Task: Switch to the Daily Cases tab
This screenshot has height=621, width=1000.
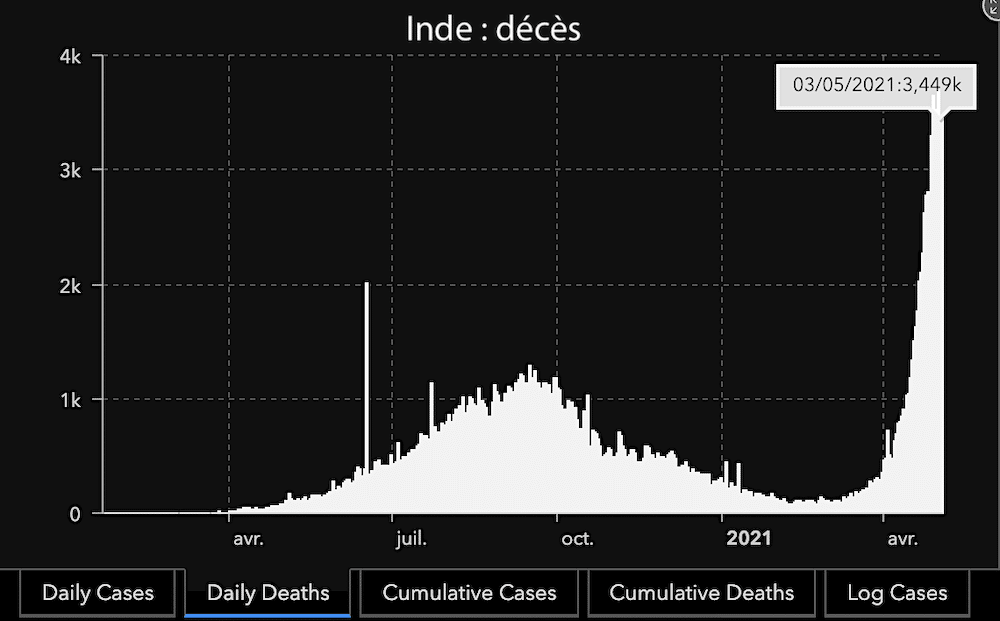Action: pyautogui.click(x=98, y=593)
